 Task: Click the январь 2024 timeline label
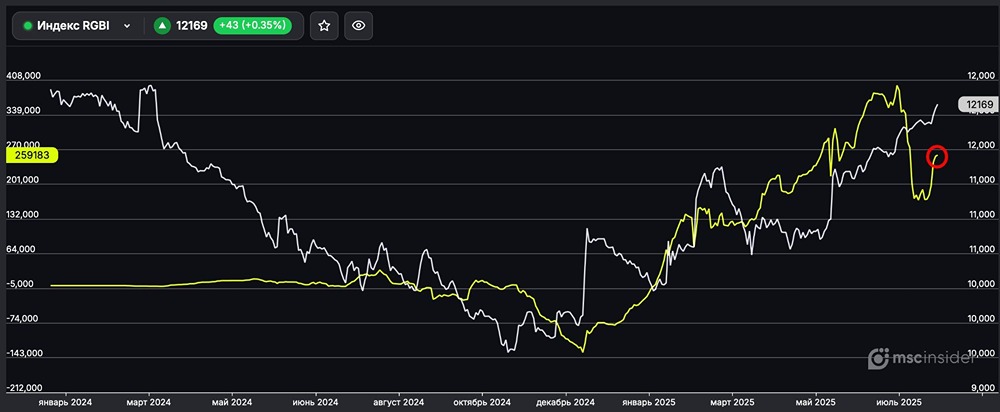pos(65,402)
